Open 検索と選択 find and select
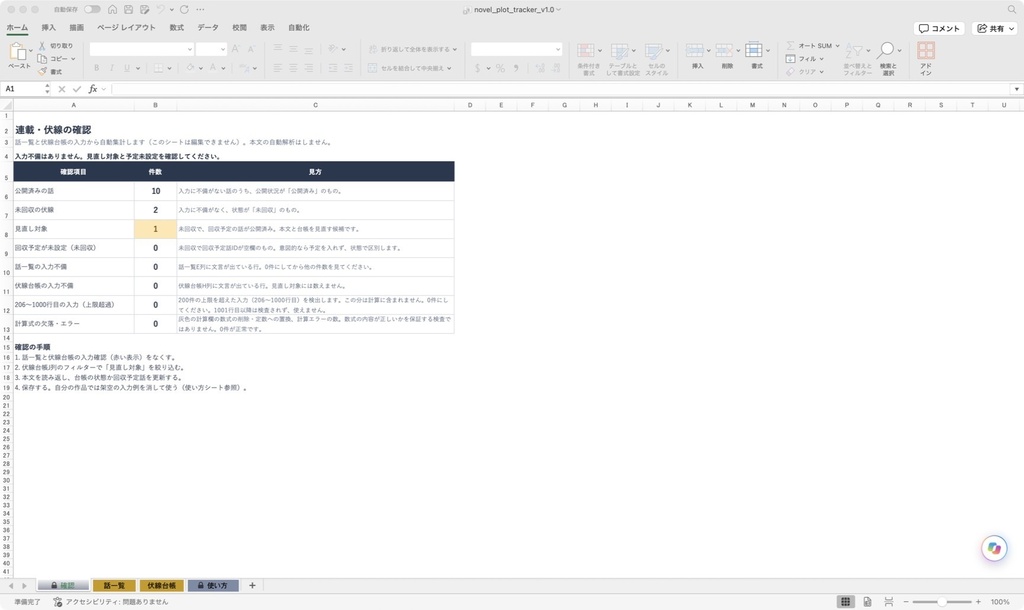The width and height of the screenshot is (1024, 610). point(888,59)
